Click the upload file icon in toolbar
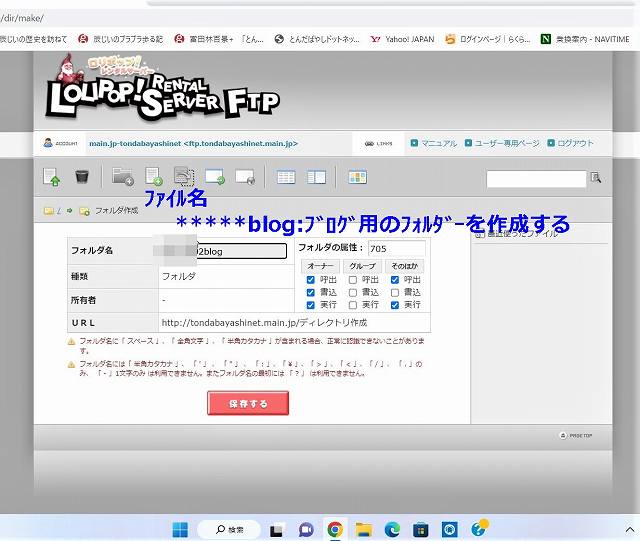640x541 pixels. click(51, 178)
